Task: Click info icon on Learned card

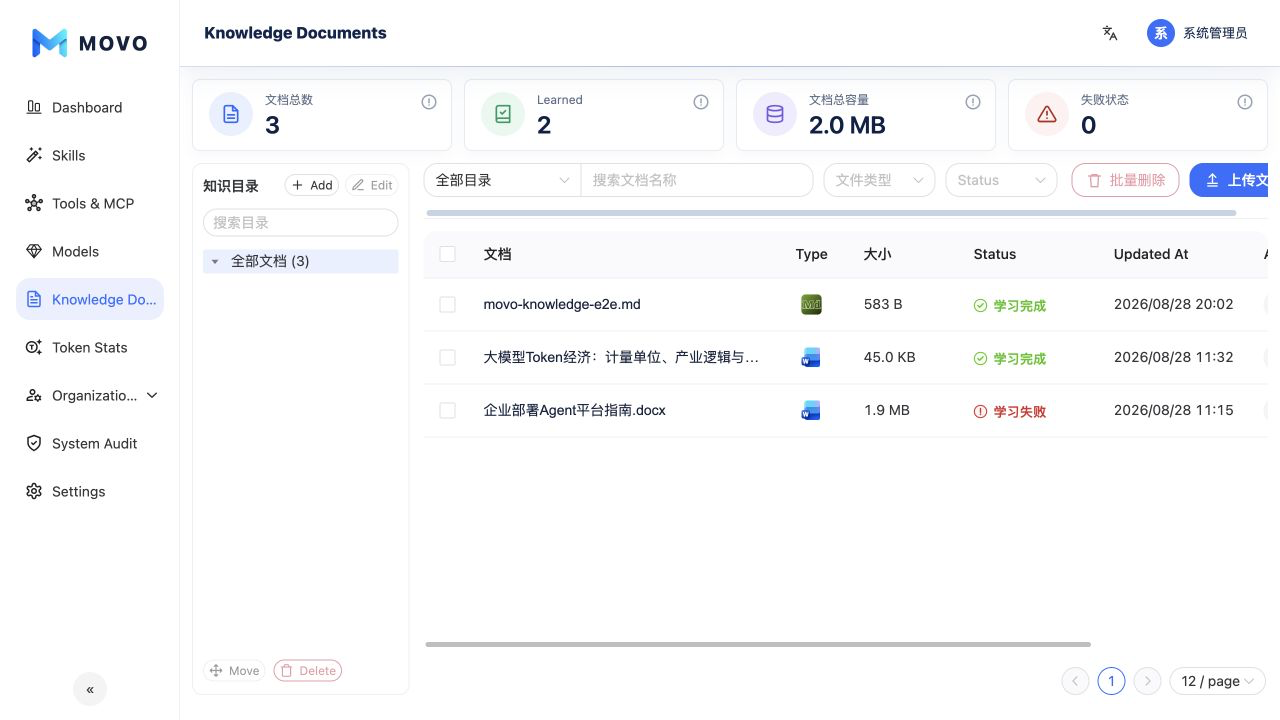Action: (x=701, y=102)
